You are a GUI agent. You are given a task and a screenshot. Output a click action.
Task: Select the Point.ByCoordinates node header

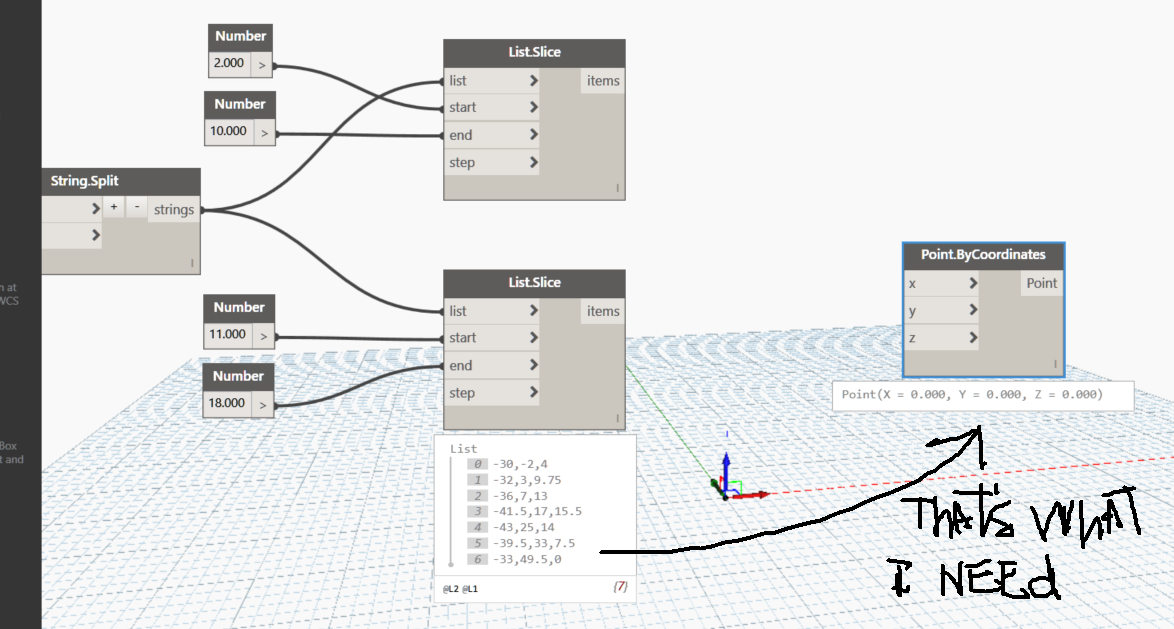[x=983, y=255]
